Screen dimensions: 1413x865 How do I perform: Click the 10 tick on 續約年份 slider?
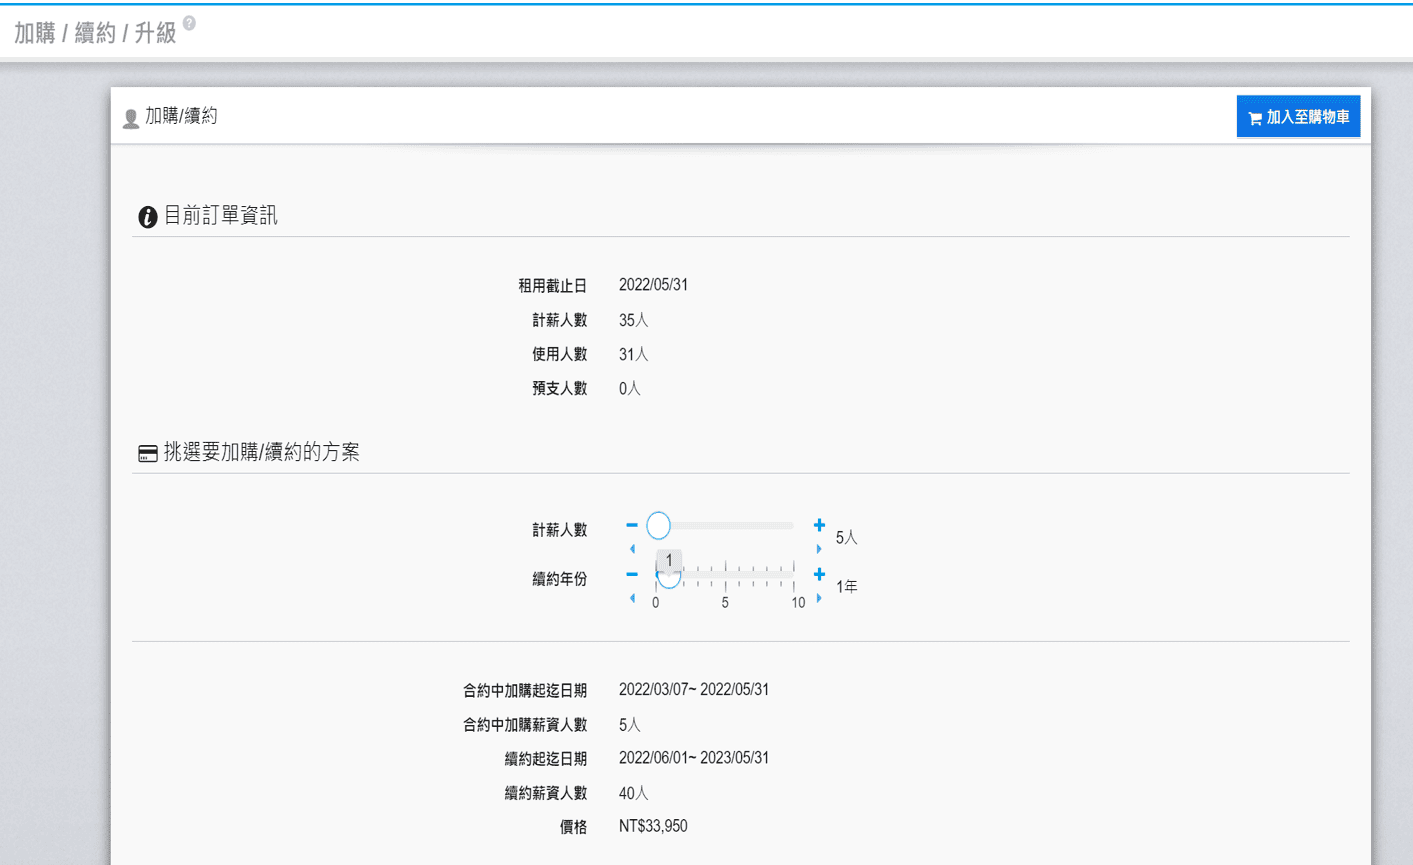coord(797,603)
